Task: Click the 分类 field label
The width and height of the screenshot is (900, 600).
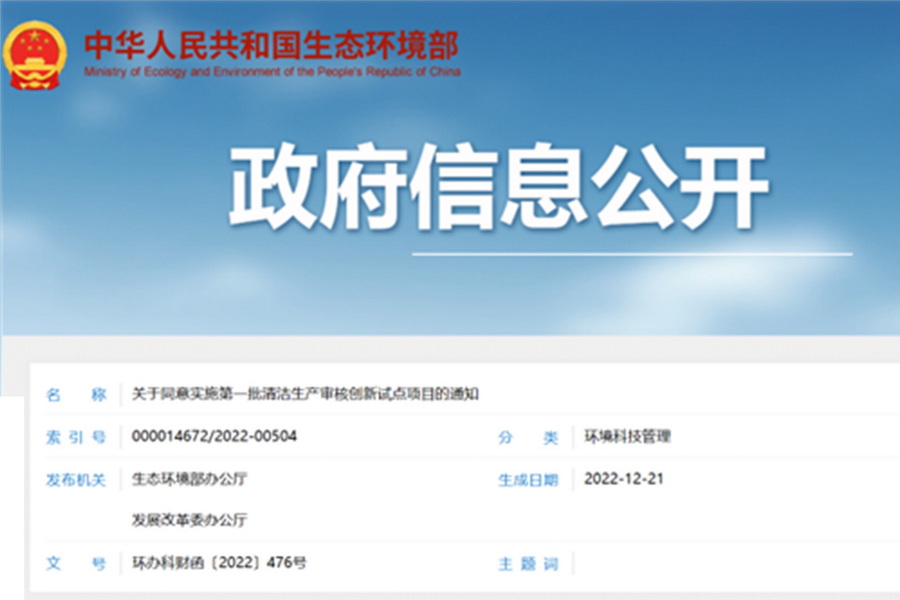Action: coord(528,437)
